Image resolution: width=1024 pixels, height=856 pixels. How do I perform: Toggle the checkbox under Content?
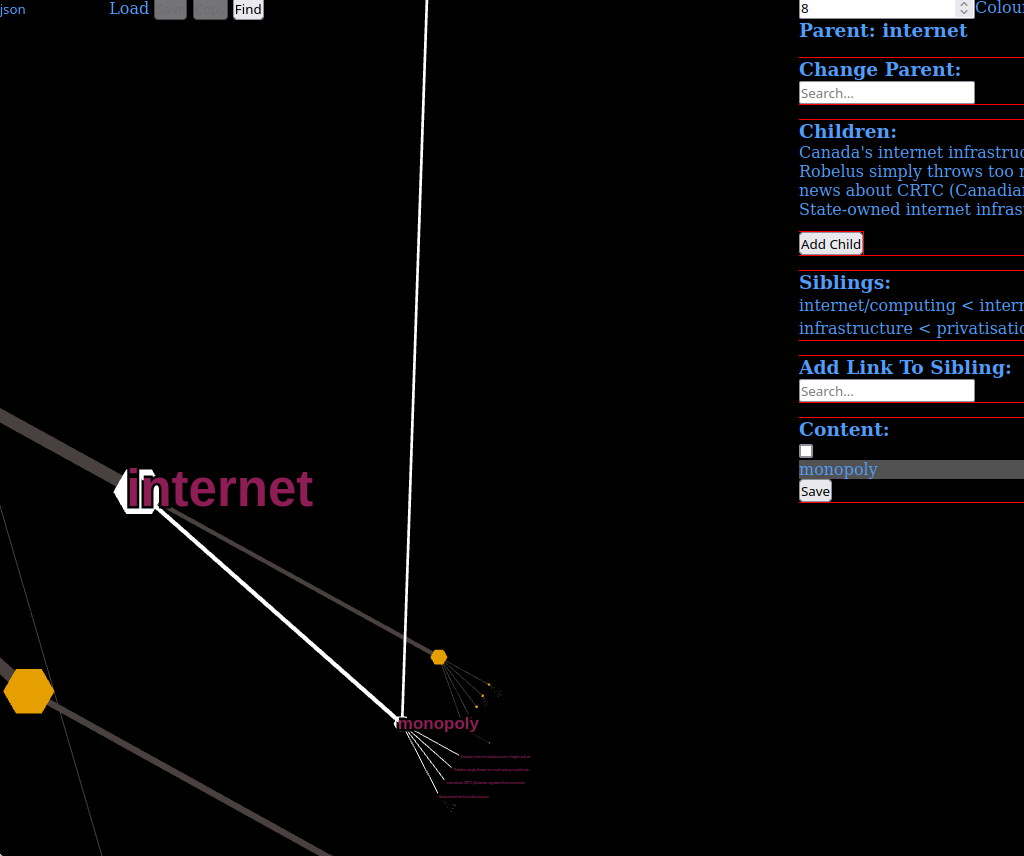tap(806, 451)
